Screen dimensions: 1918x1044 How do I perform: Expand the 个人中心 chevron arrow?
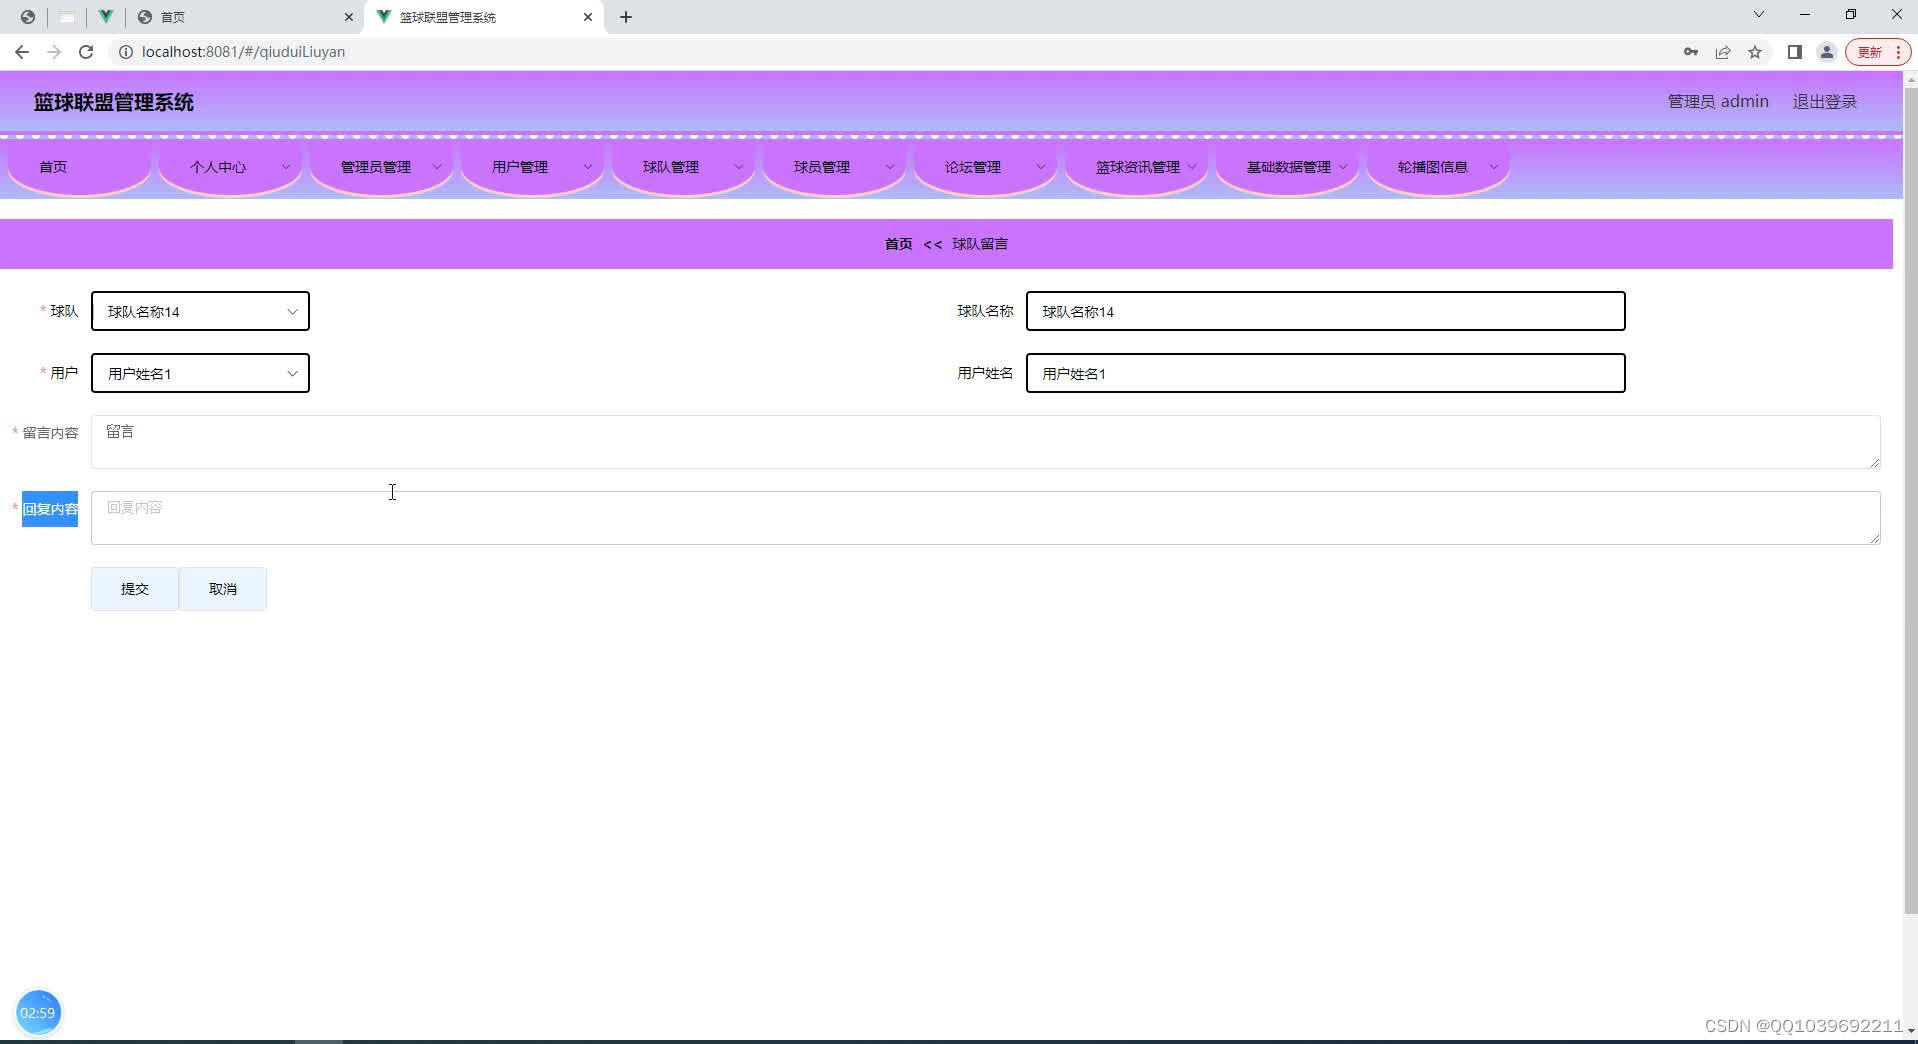286,167
